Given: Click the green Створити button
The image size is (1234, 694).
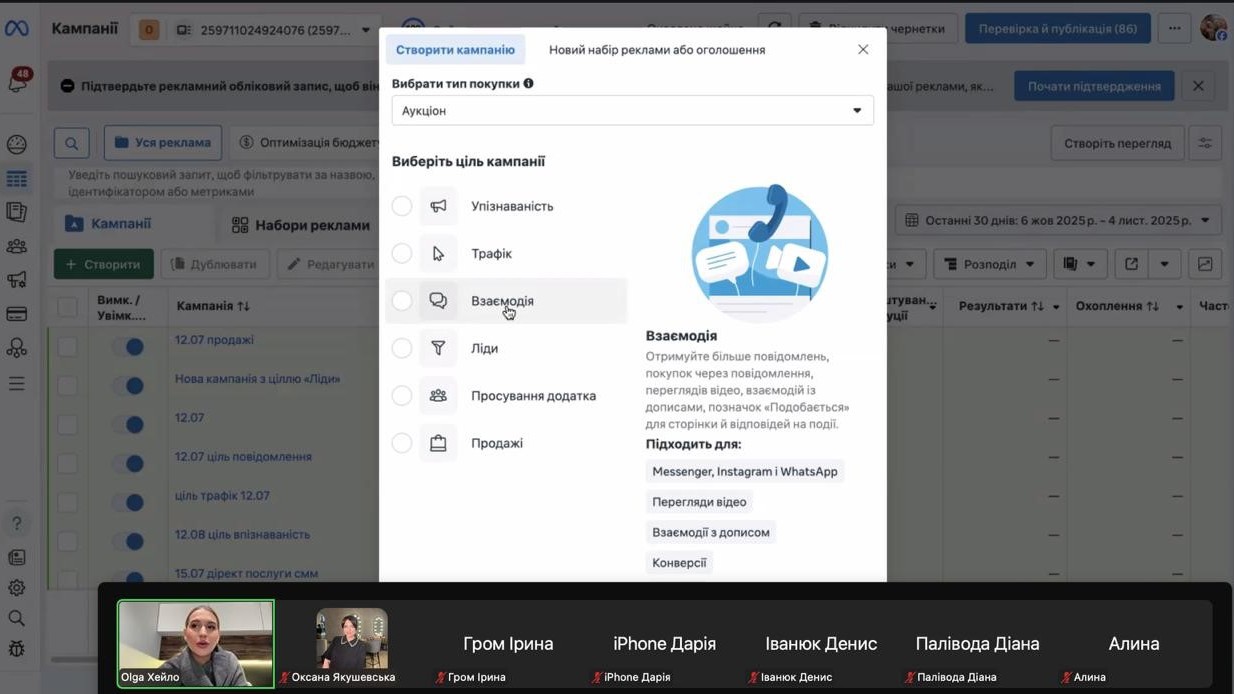Looking at the screenshot, I should (x=103, y=264).
